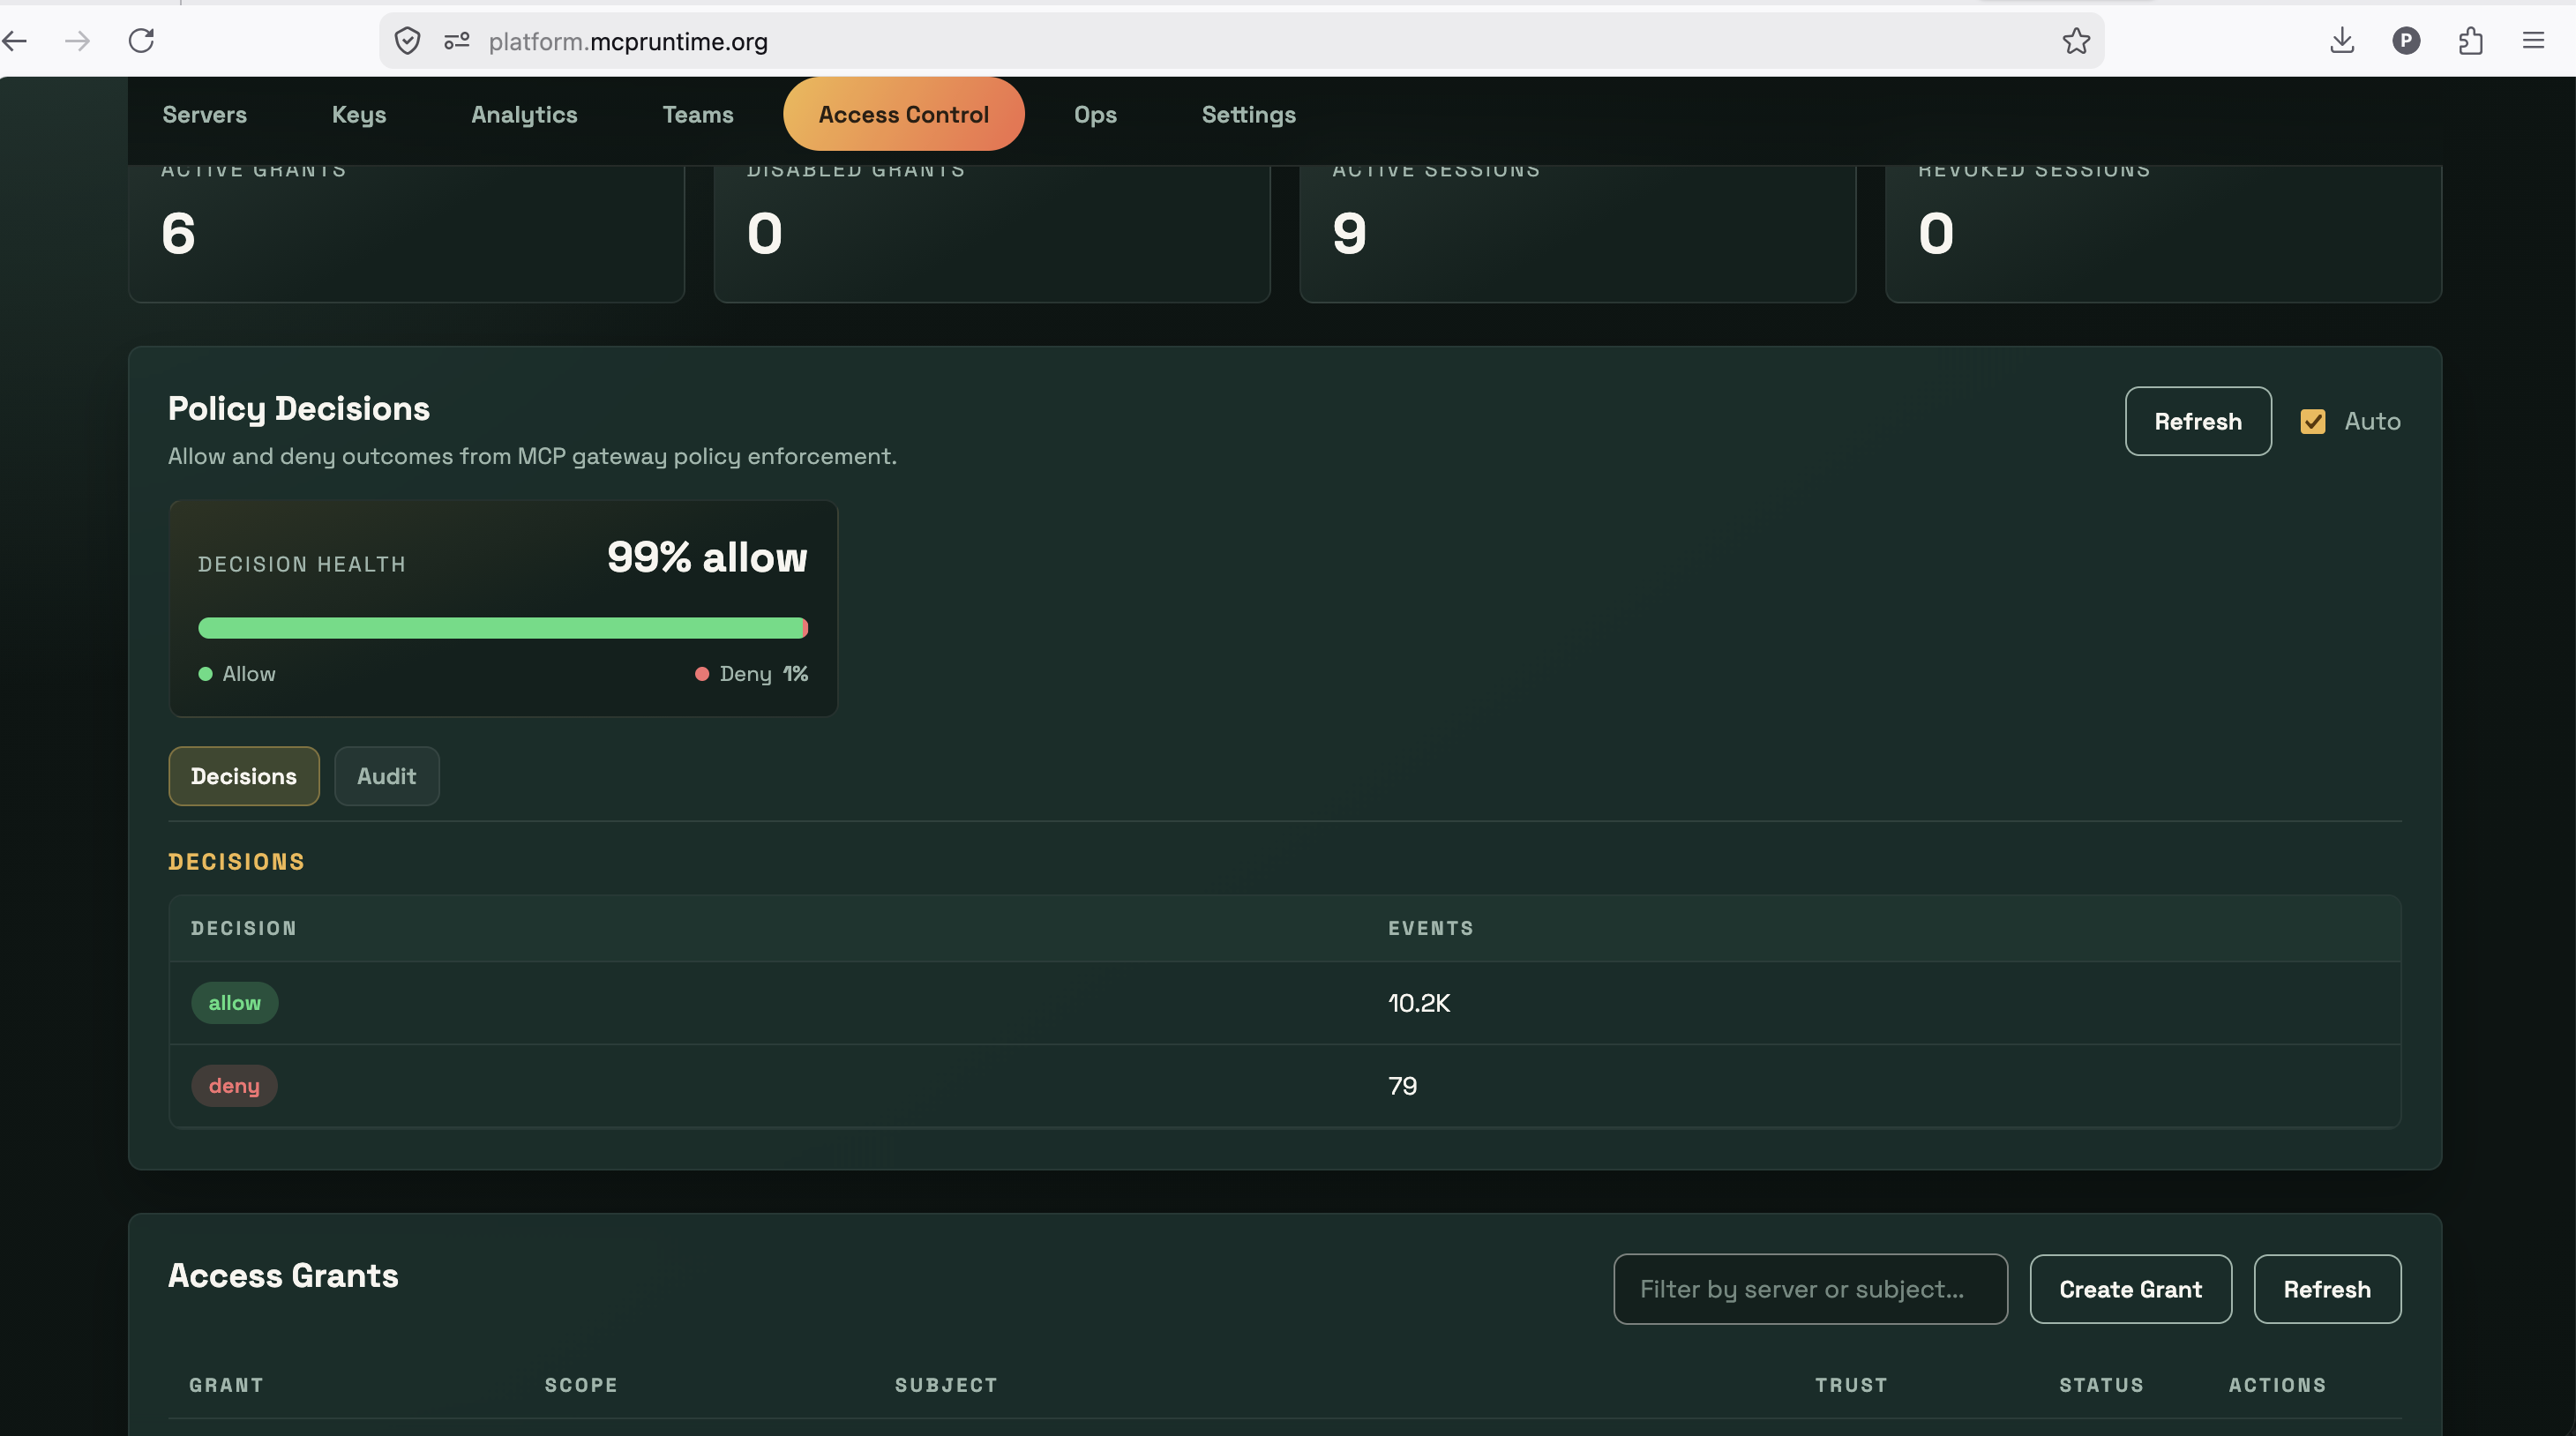
Task: Show the Decisions sub-tab
Action: pyautogui.click(x=244, y=776)
